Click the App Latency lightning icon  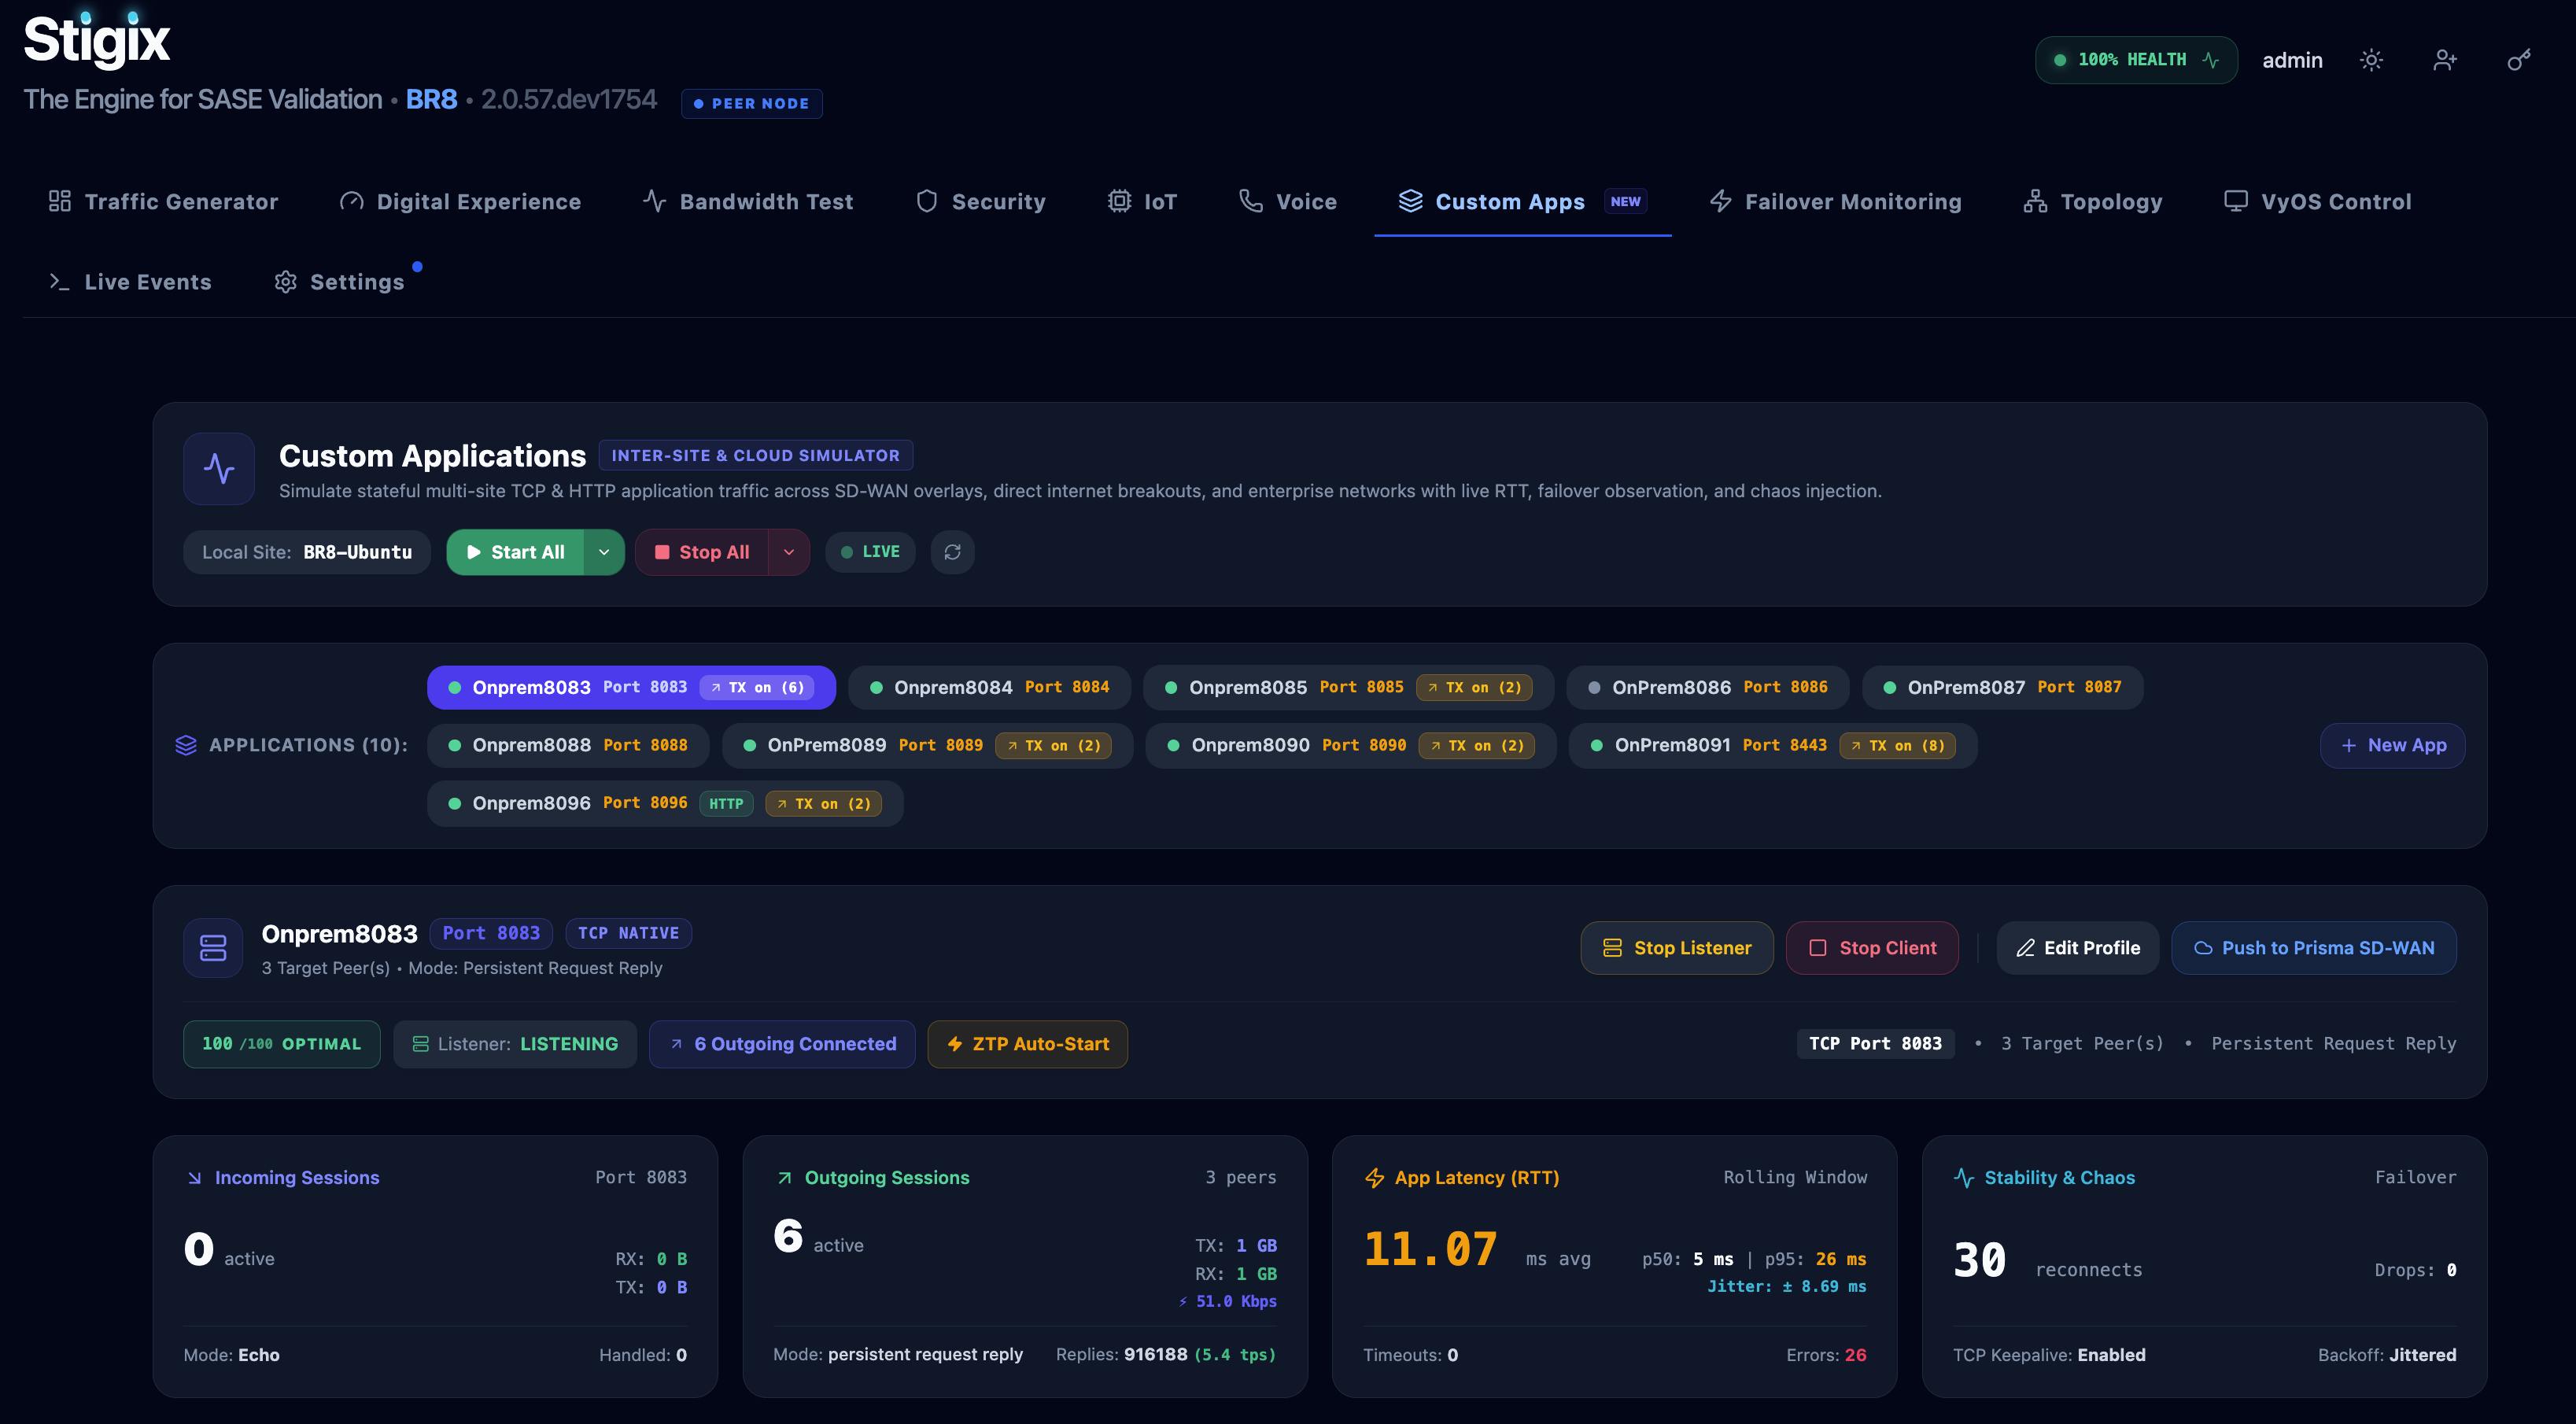[x=1374, y=1178]
